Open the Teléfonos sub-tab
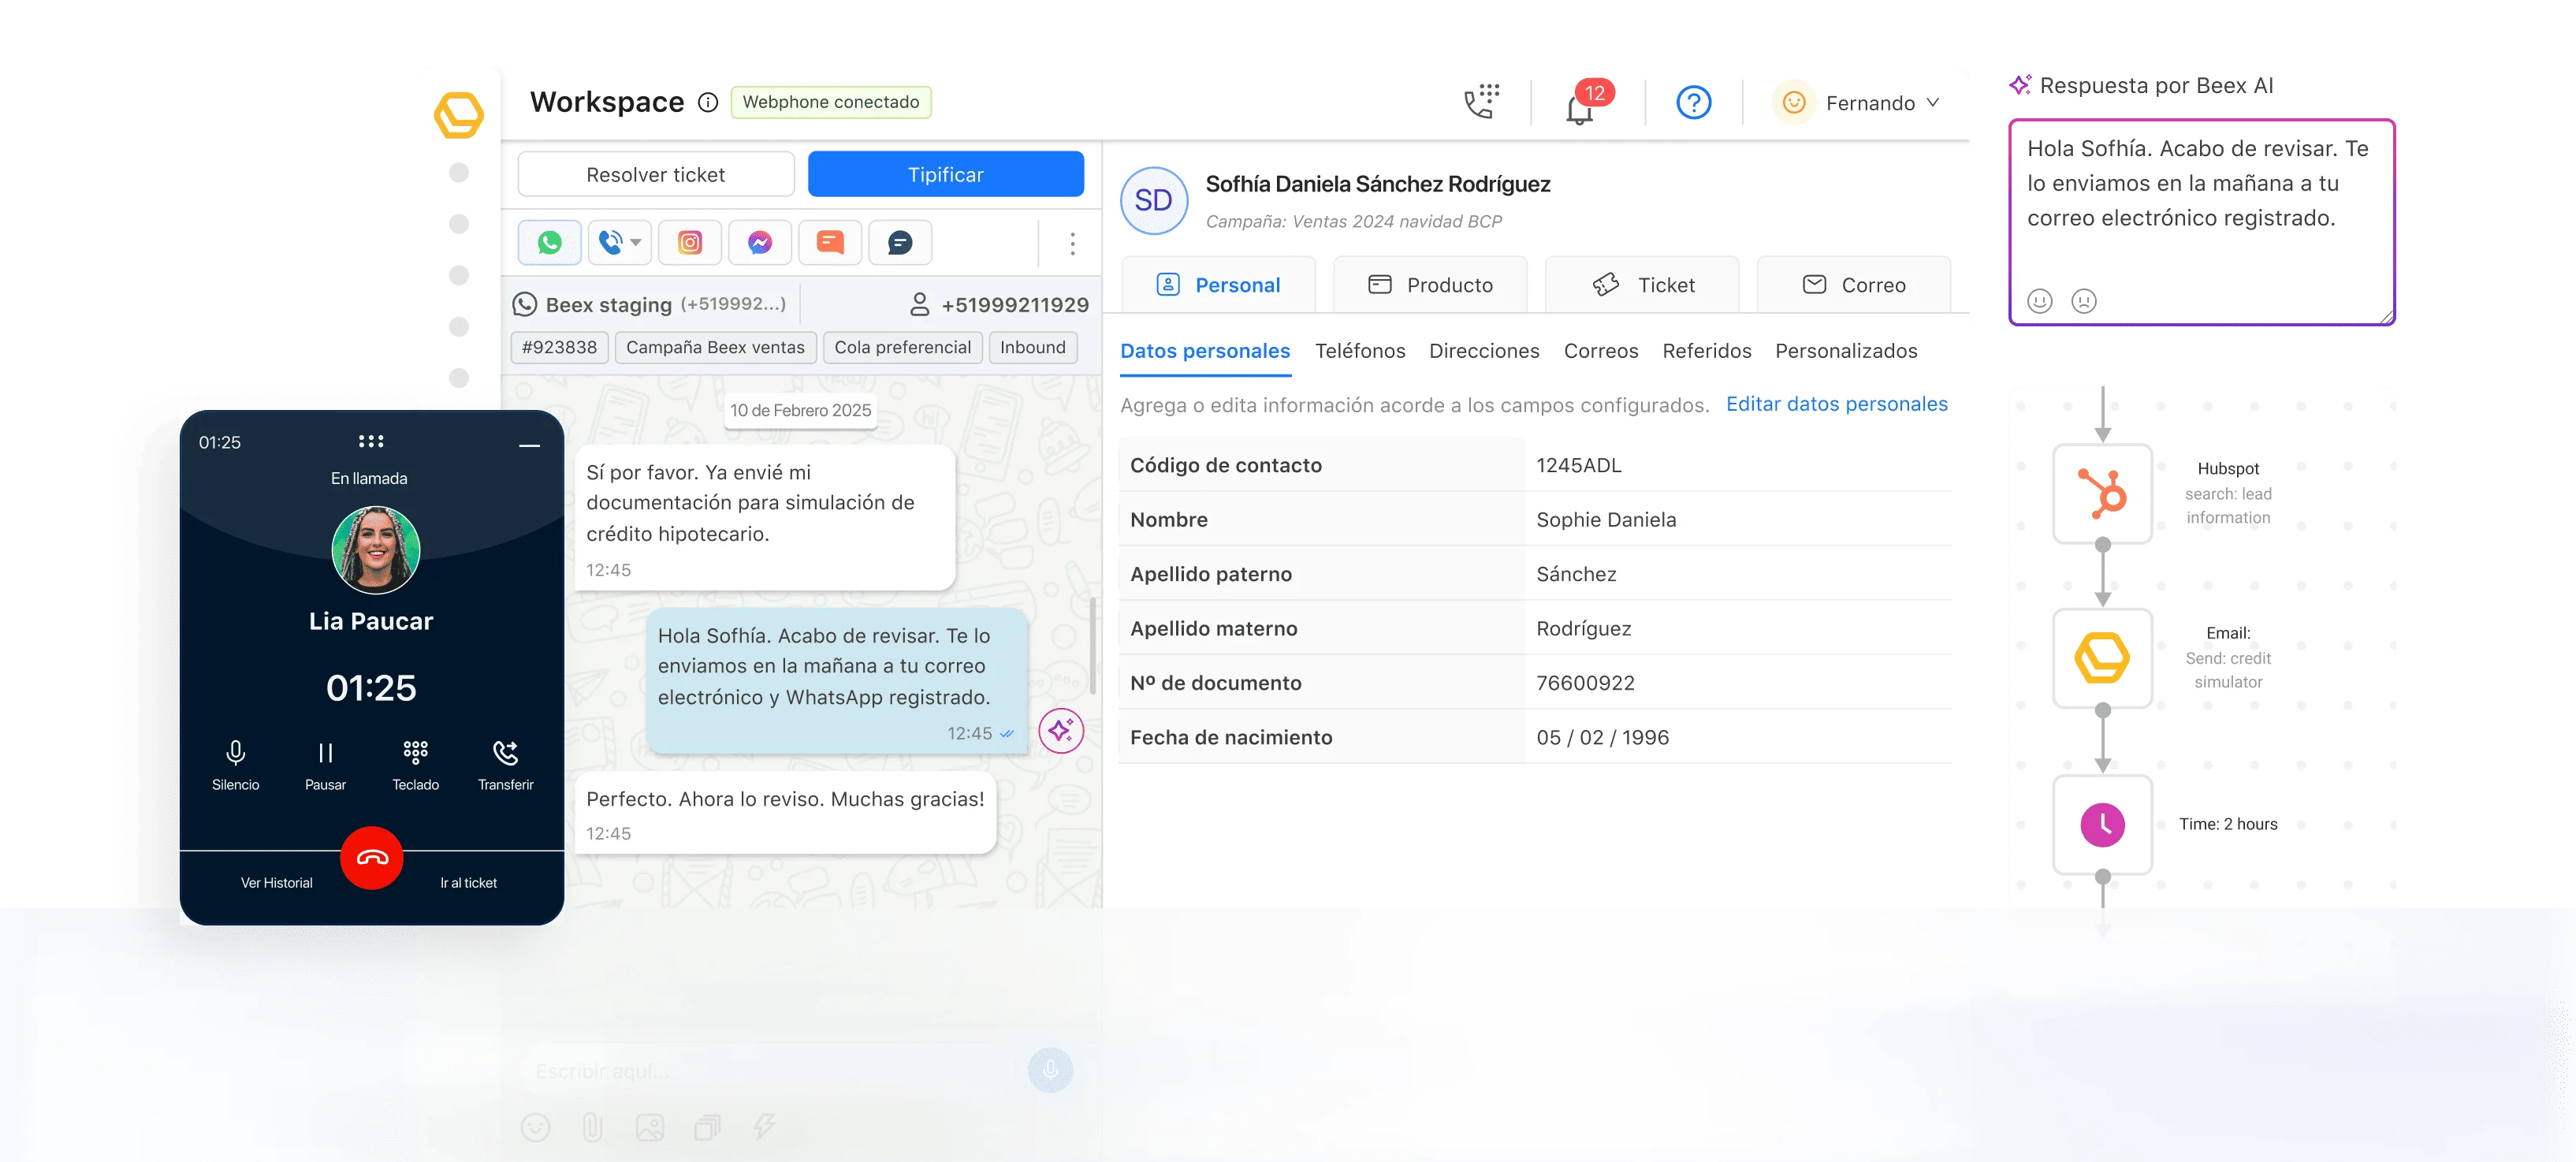The height and width of the screenshot is (1162, 2576). coord(1359,351)
